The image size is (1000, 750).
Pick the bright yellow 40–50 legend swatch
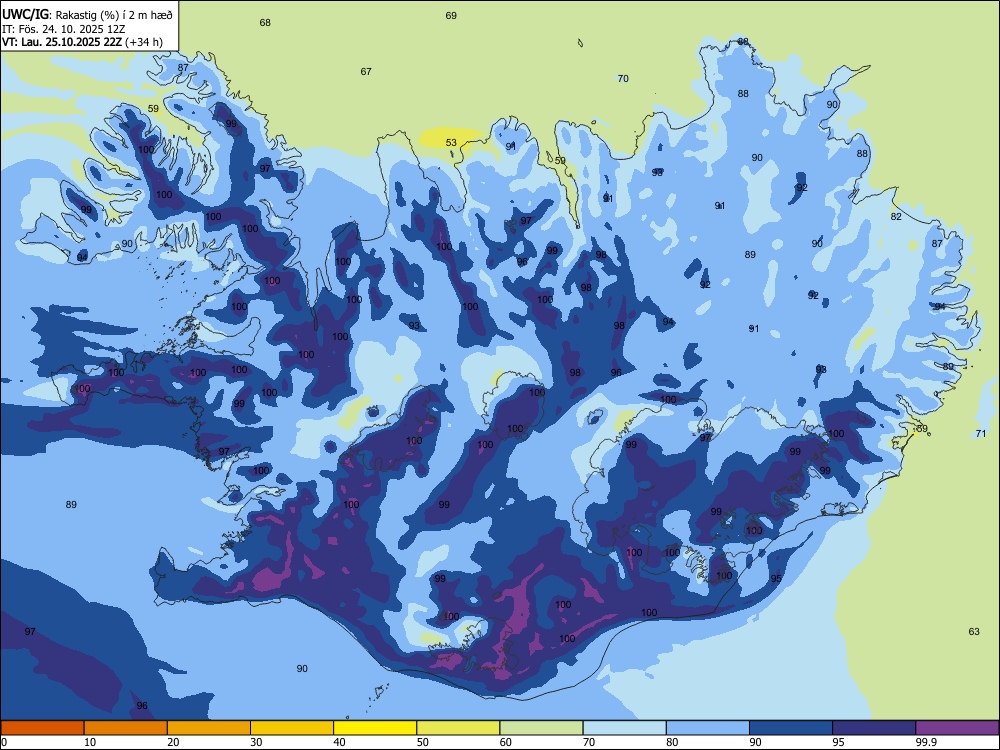pyautogui.click(x=375, y=728)
